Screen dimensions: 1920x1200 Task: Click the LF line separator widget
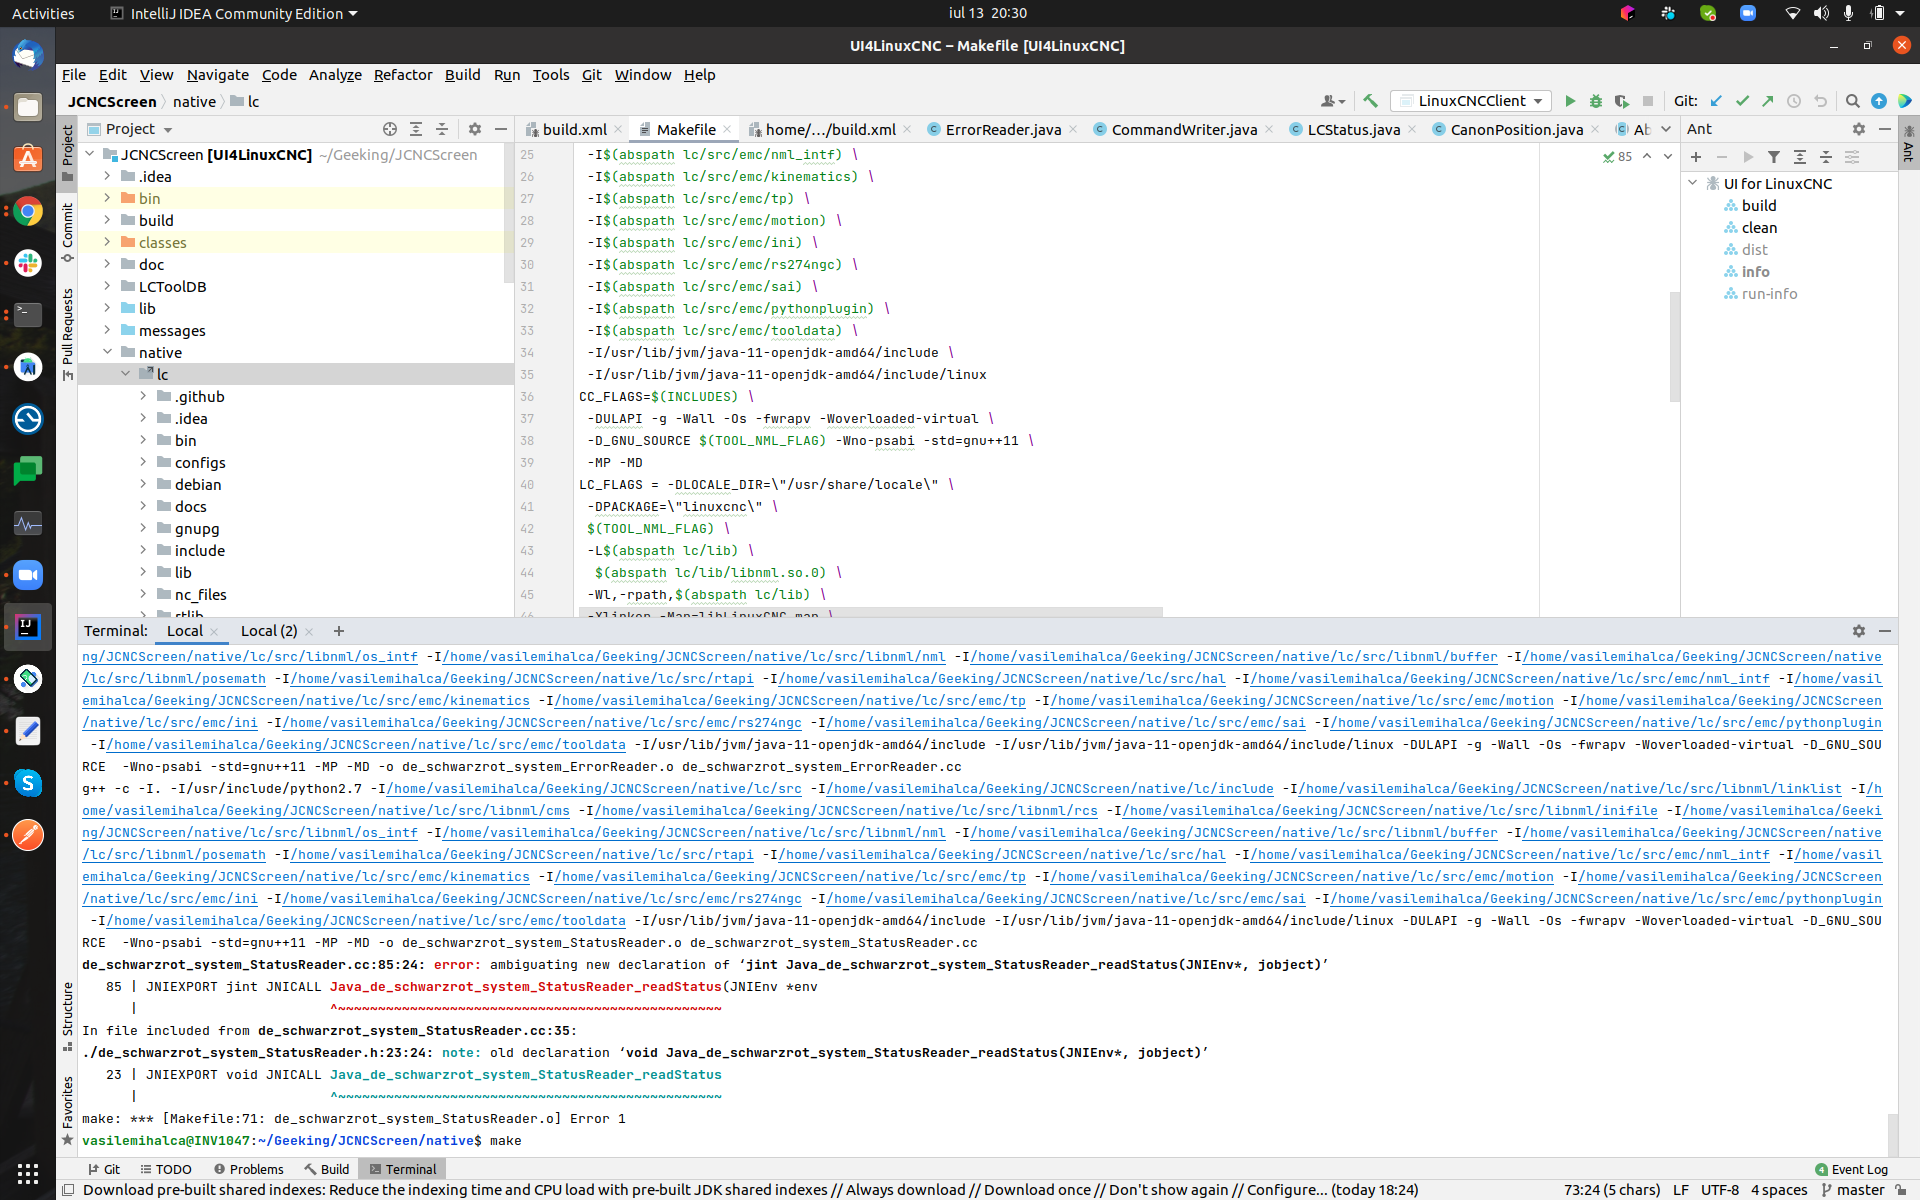pyautogui.click(x=1681, y=1189)
